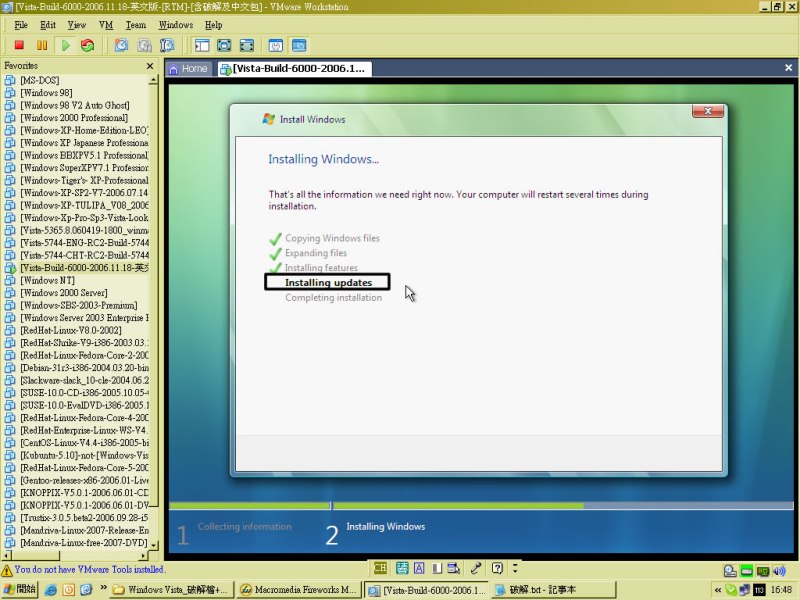Close the Install Windows dialog
Viewport: 800px width, 600px height.
[708, 111]
